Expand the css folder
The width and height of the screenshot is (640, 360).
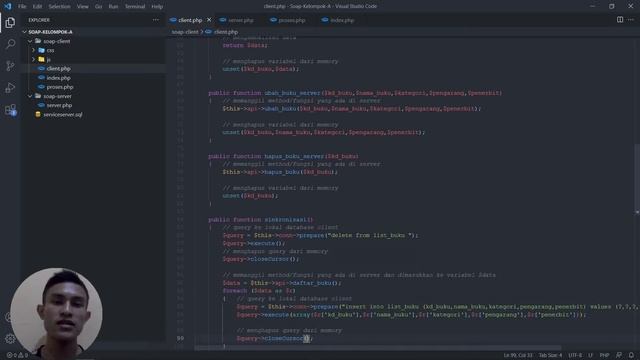coord(33,50)
